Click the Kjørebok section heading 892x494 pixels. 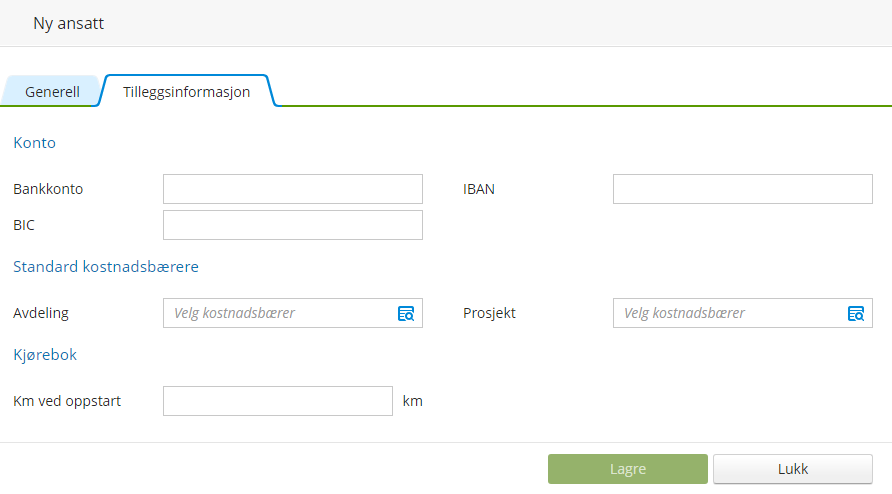click(45, 355)
